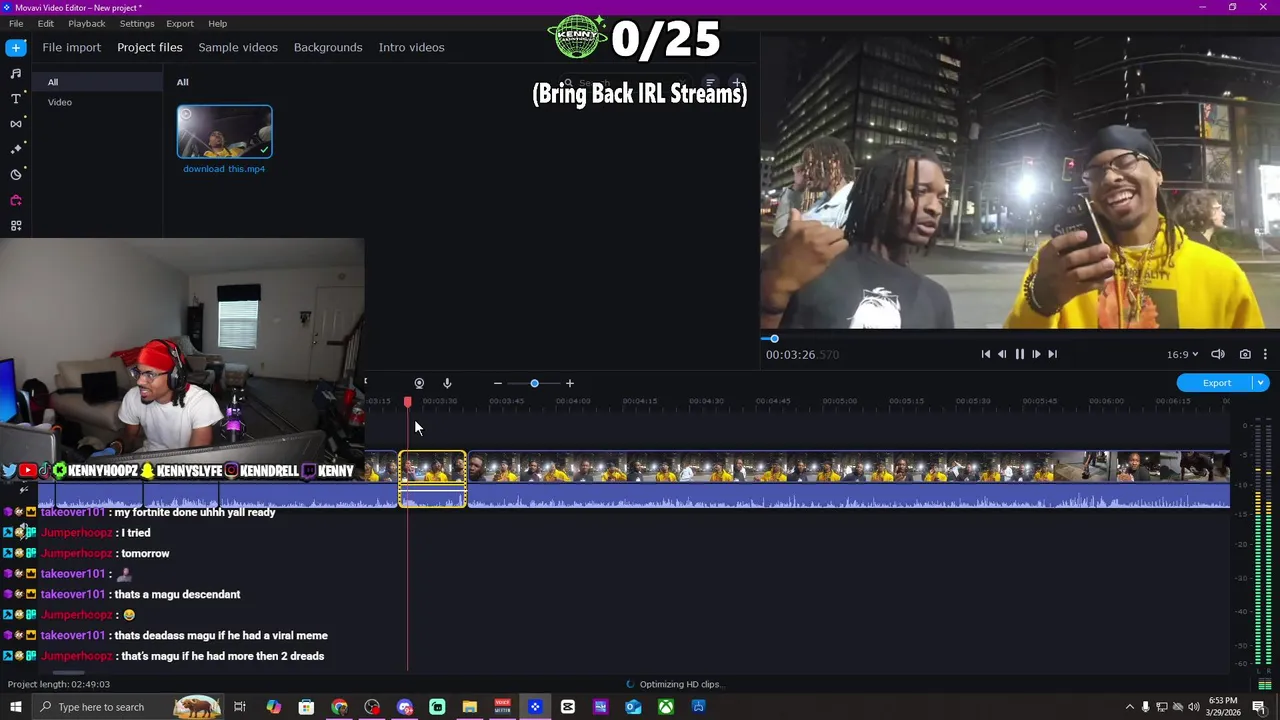Screen dimensions: 1280x720
Task: Select the yellow-highlighted clip on timeline
Action: (433, 479)
